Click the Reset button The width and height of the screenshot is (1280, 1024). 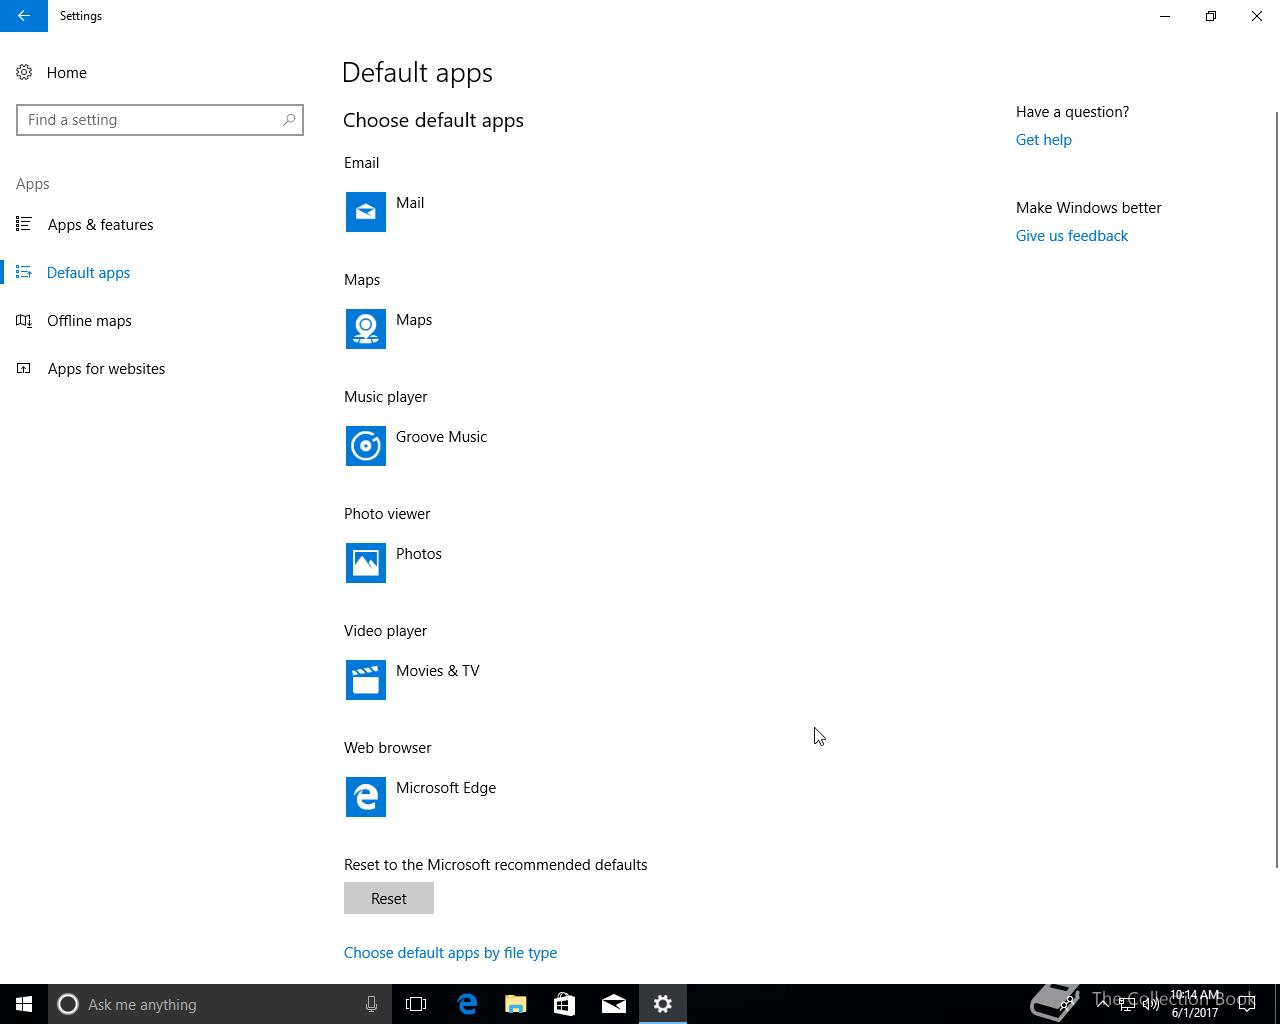coord(389,898)
